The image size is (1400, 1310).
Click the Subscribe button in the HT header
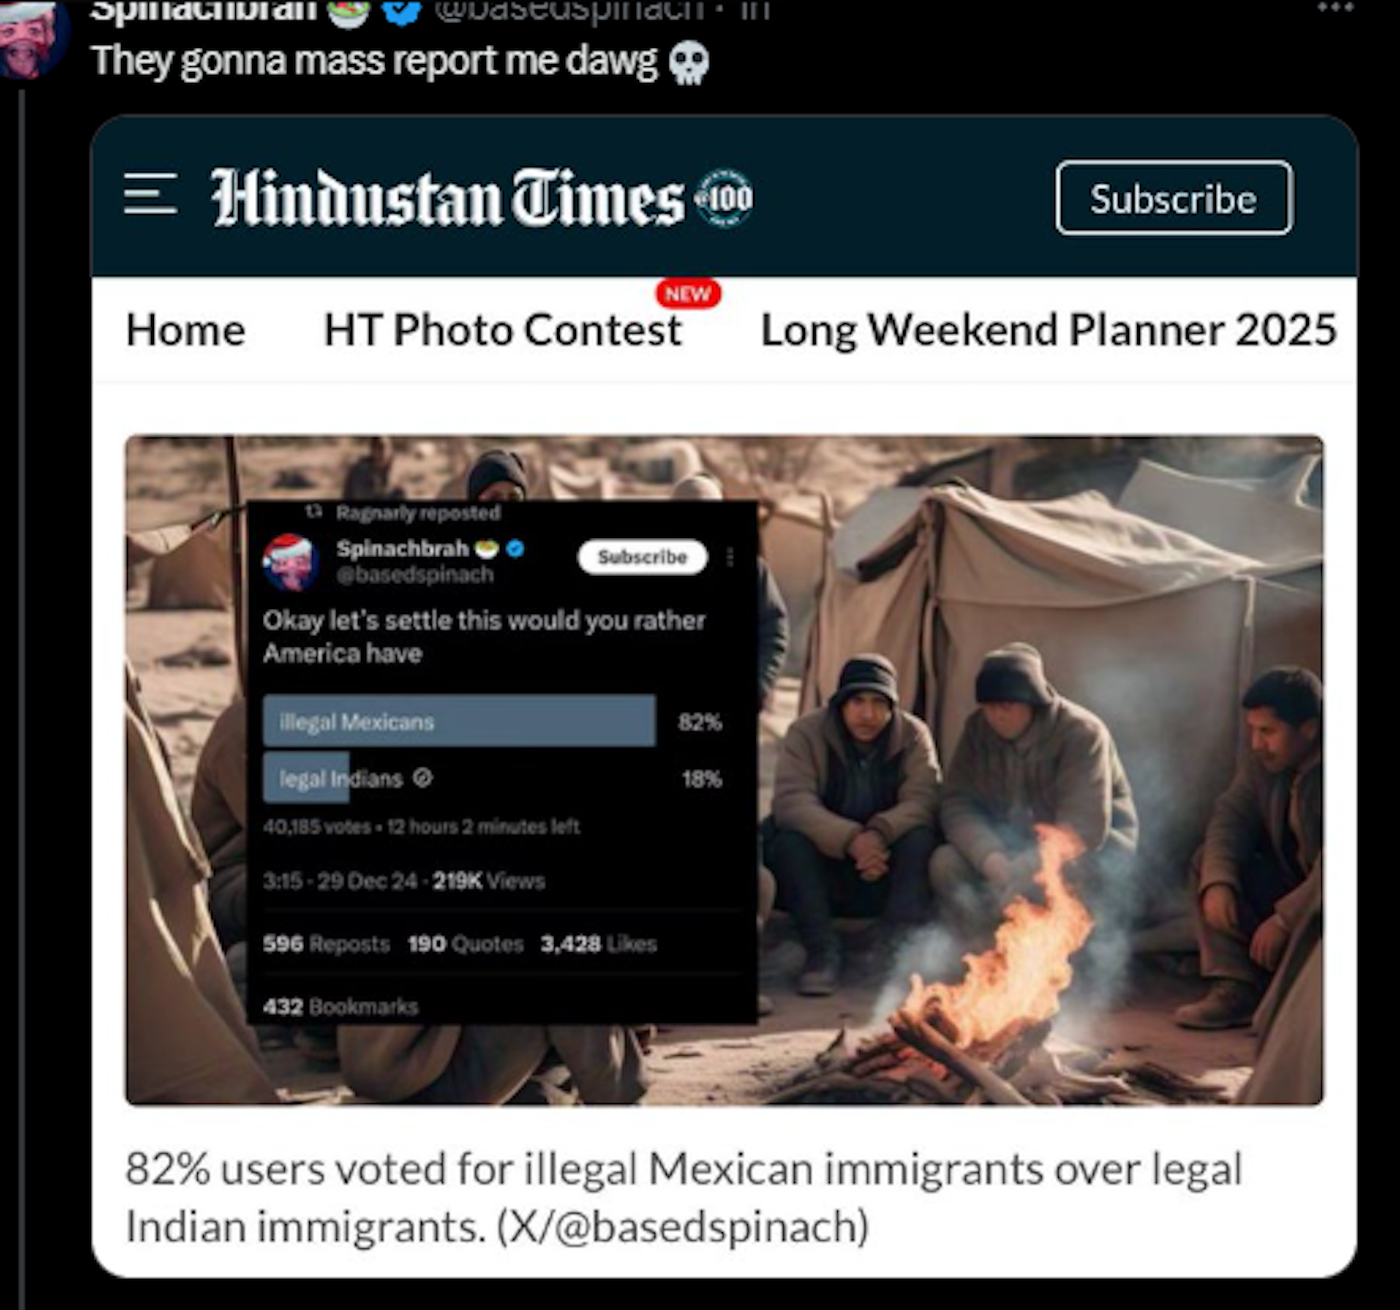(1174, 198)
